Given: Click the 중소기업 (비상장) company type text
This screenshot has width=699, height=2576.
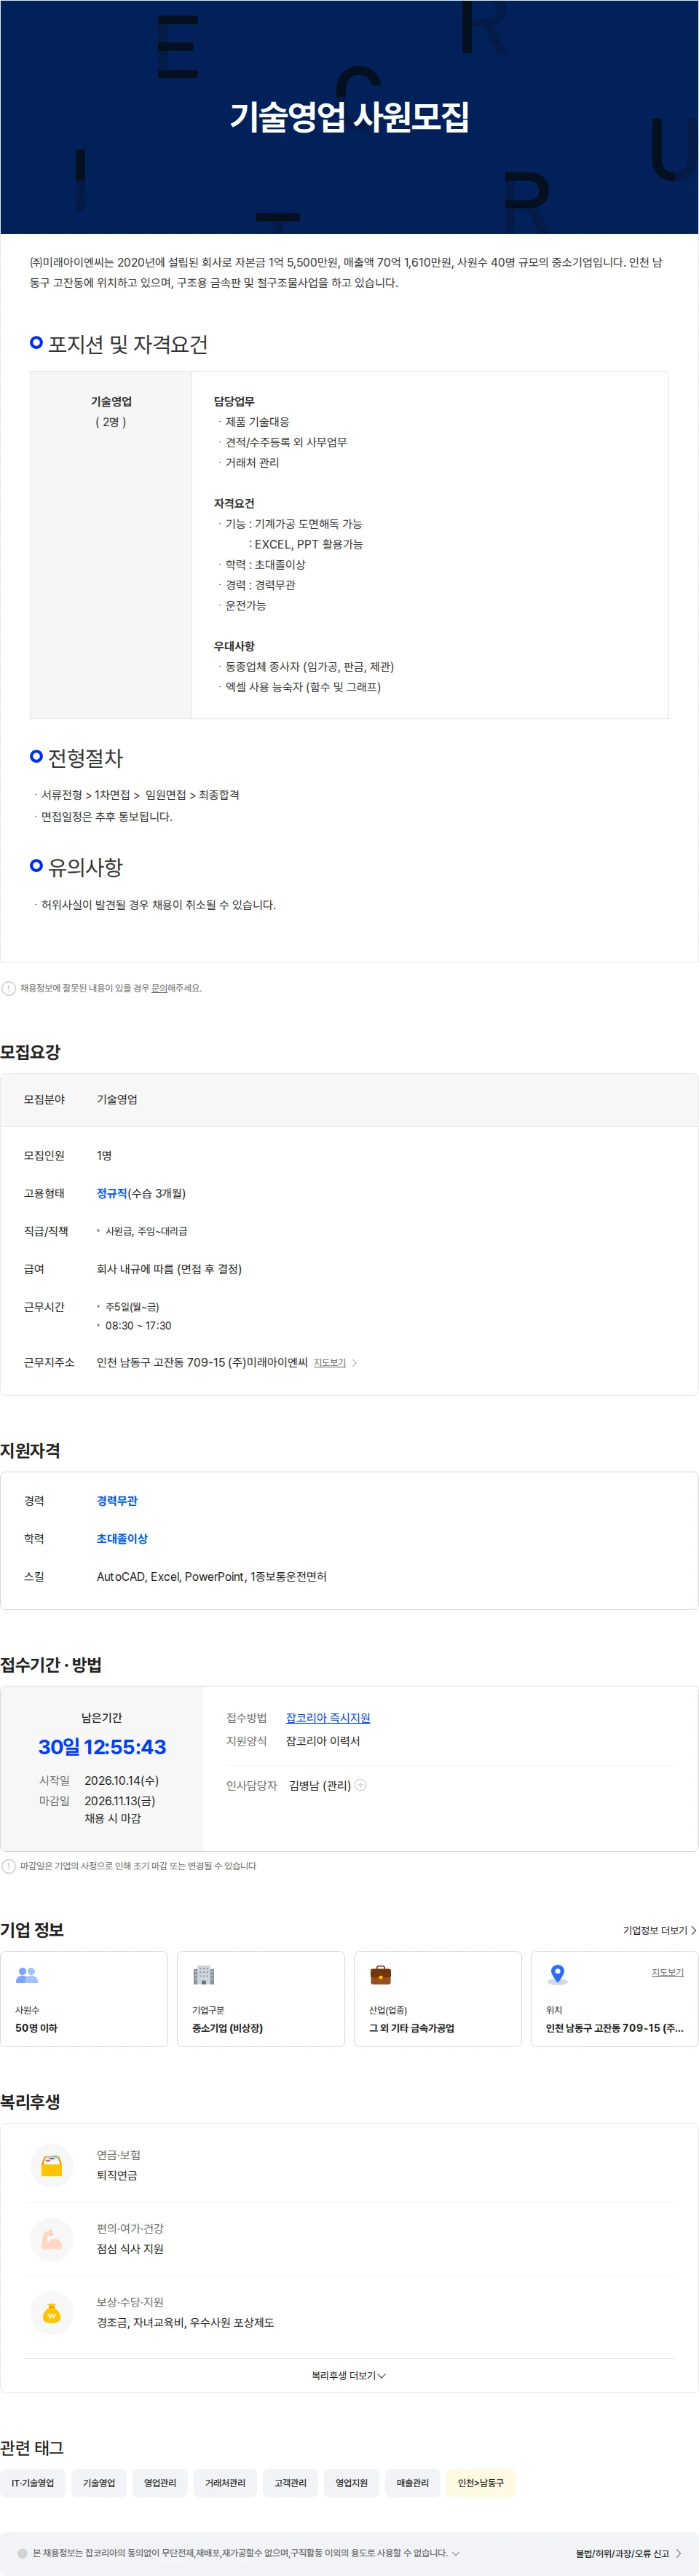Looking at the screenshot, I should click(227, 2028).
